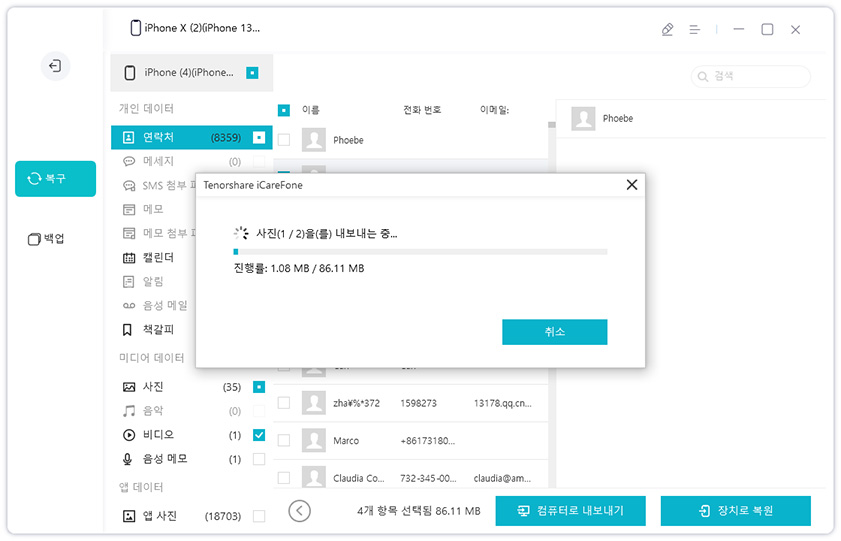Open the 백업 (Backup) section
This screenshot has height=541, width=841.
(x=46, y=239)
